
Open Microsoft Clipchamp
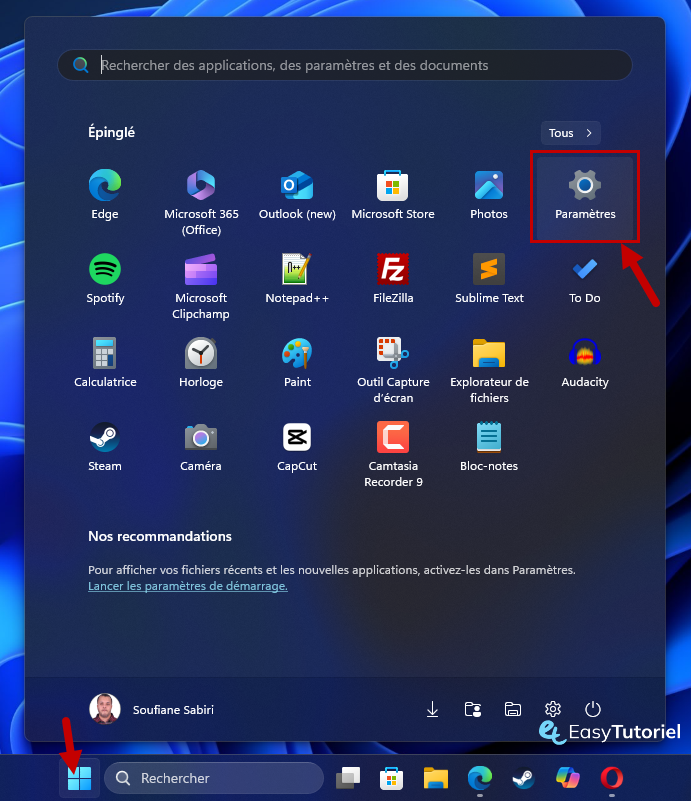201,286
